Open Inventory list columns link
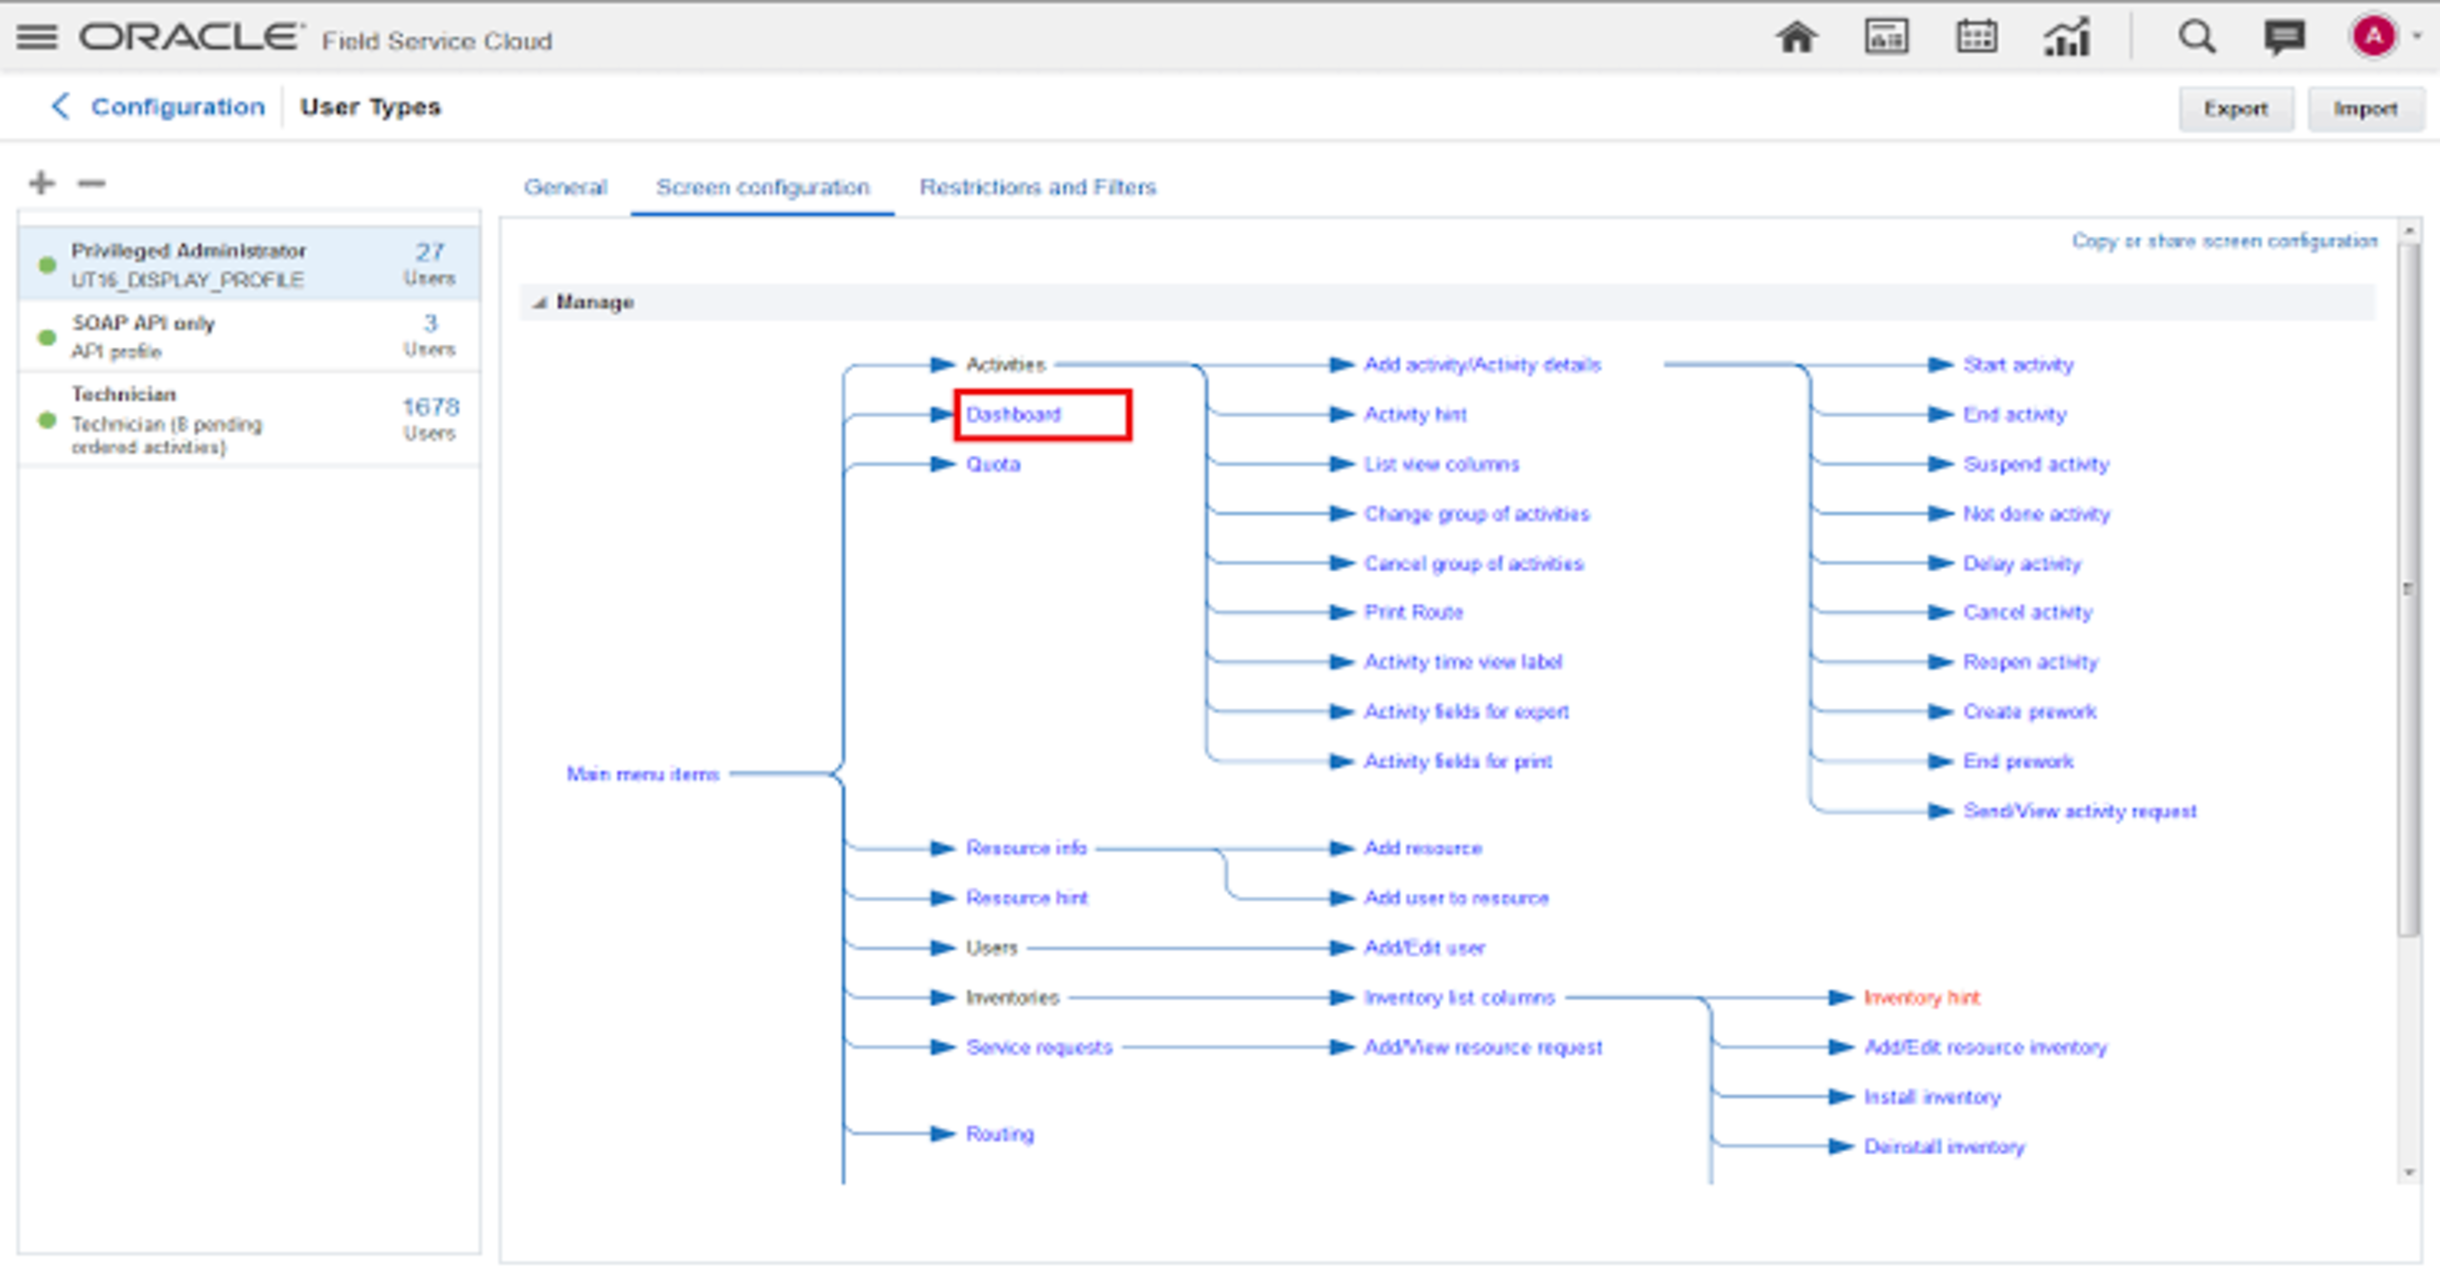This screenshot has height=1280, width=2440. click(1459, 997)
